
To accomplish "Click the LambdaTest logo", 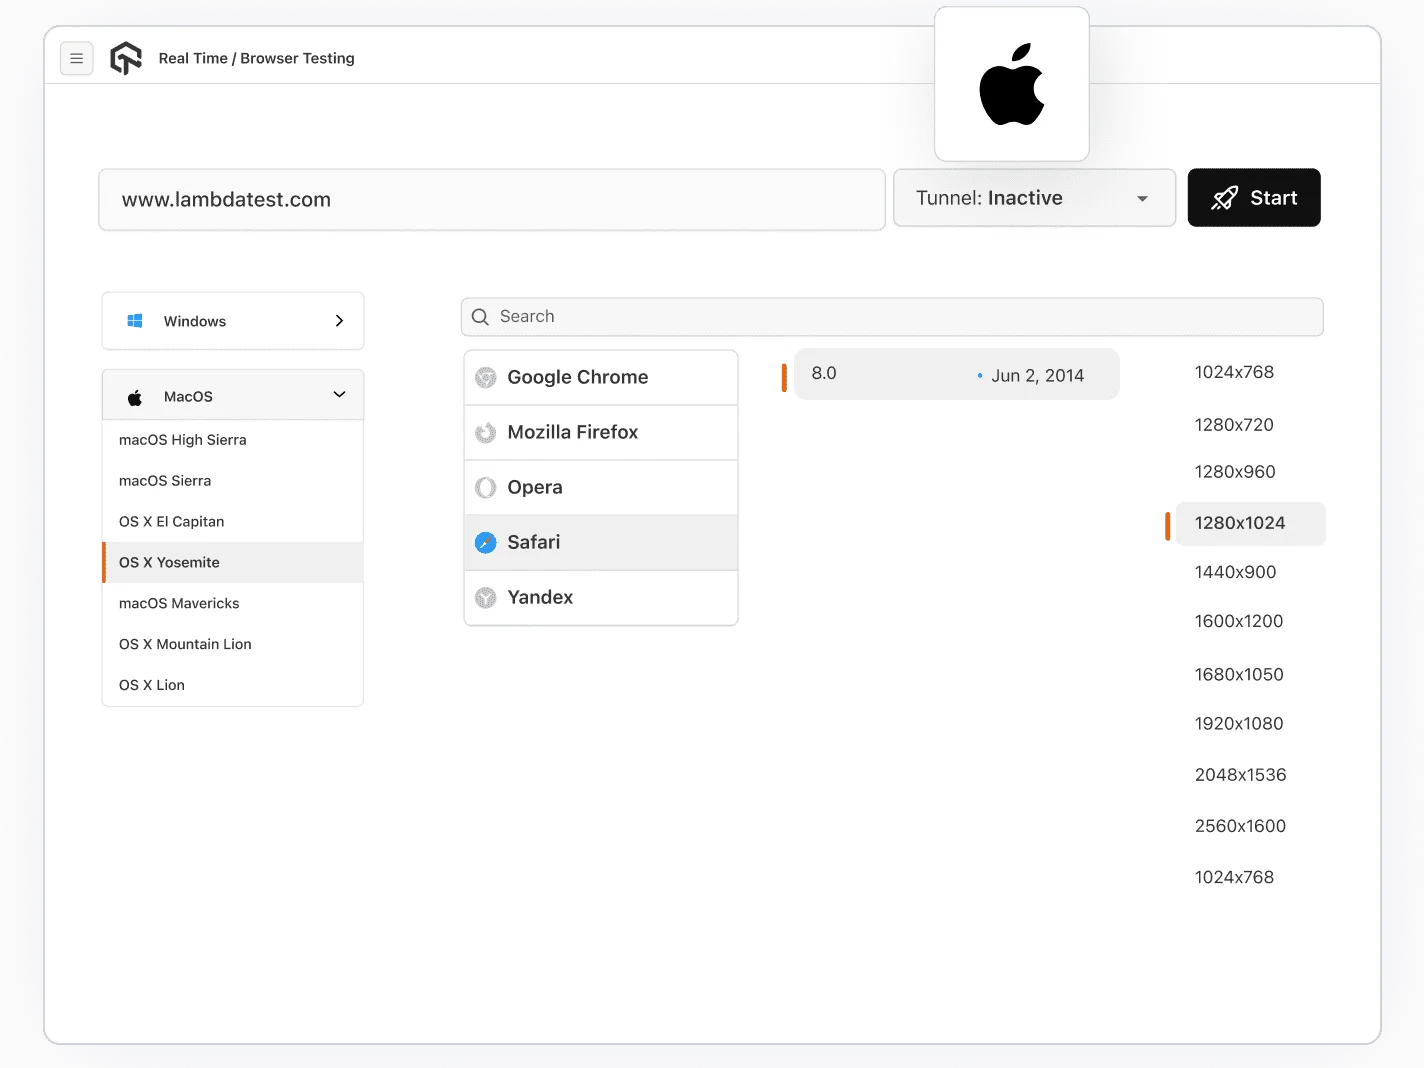I will tap(126, 58).
